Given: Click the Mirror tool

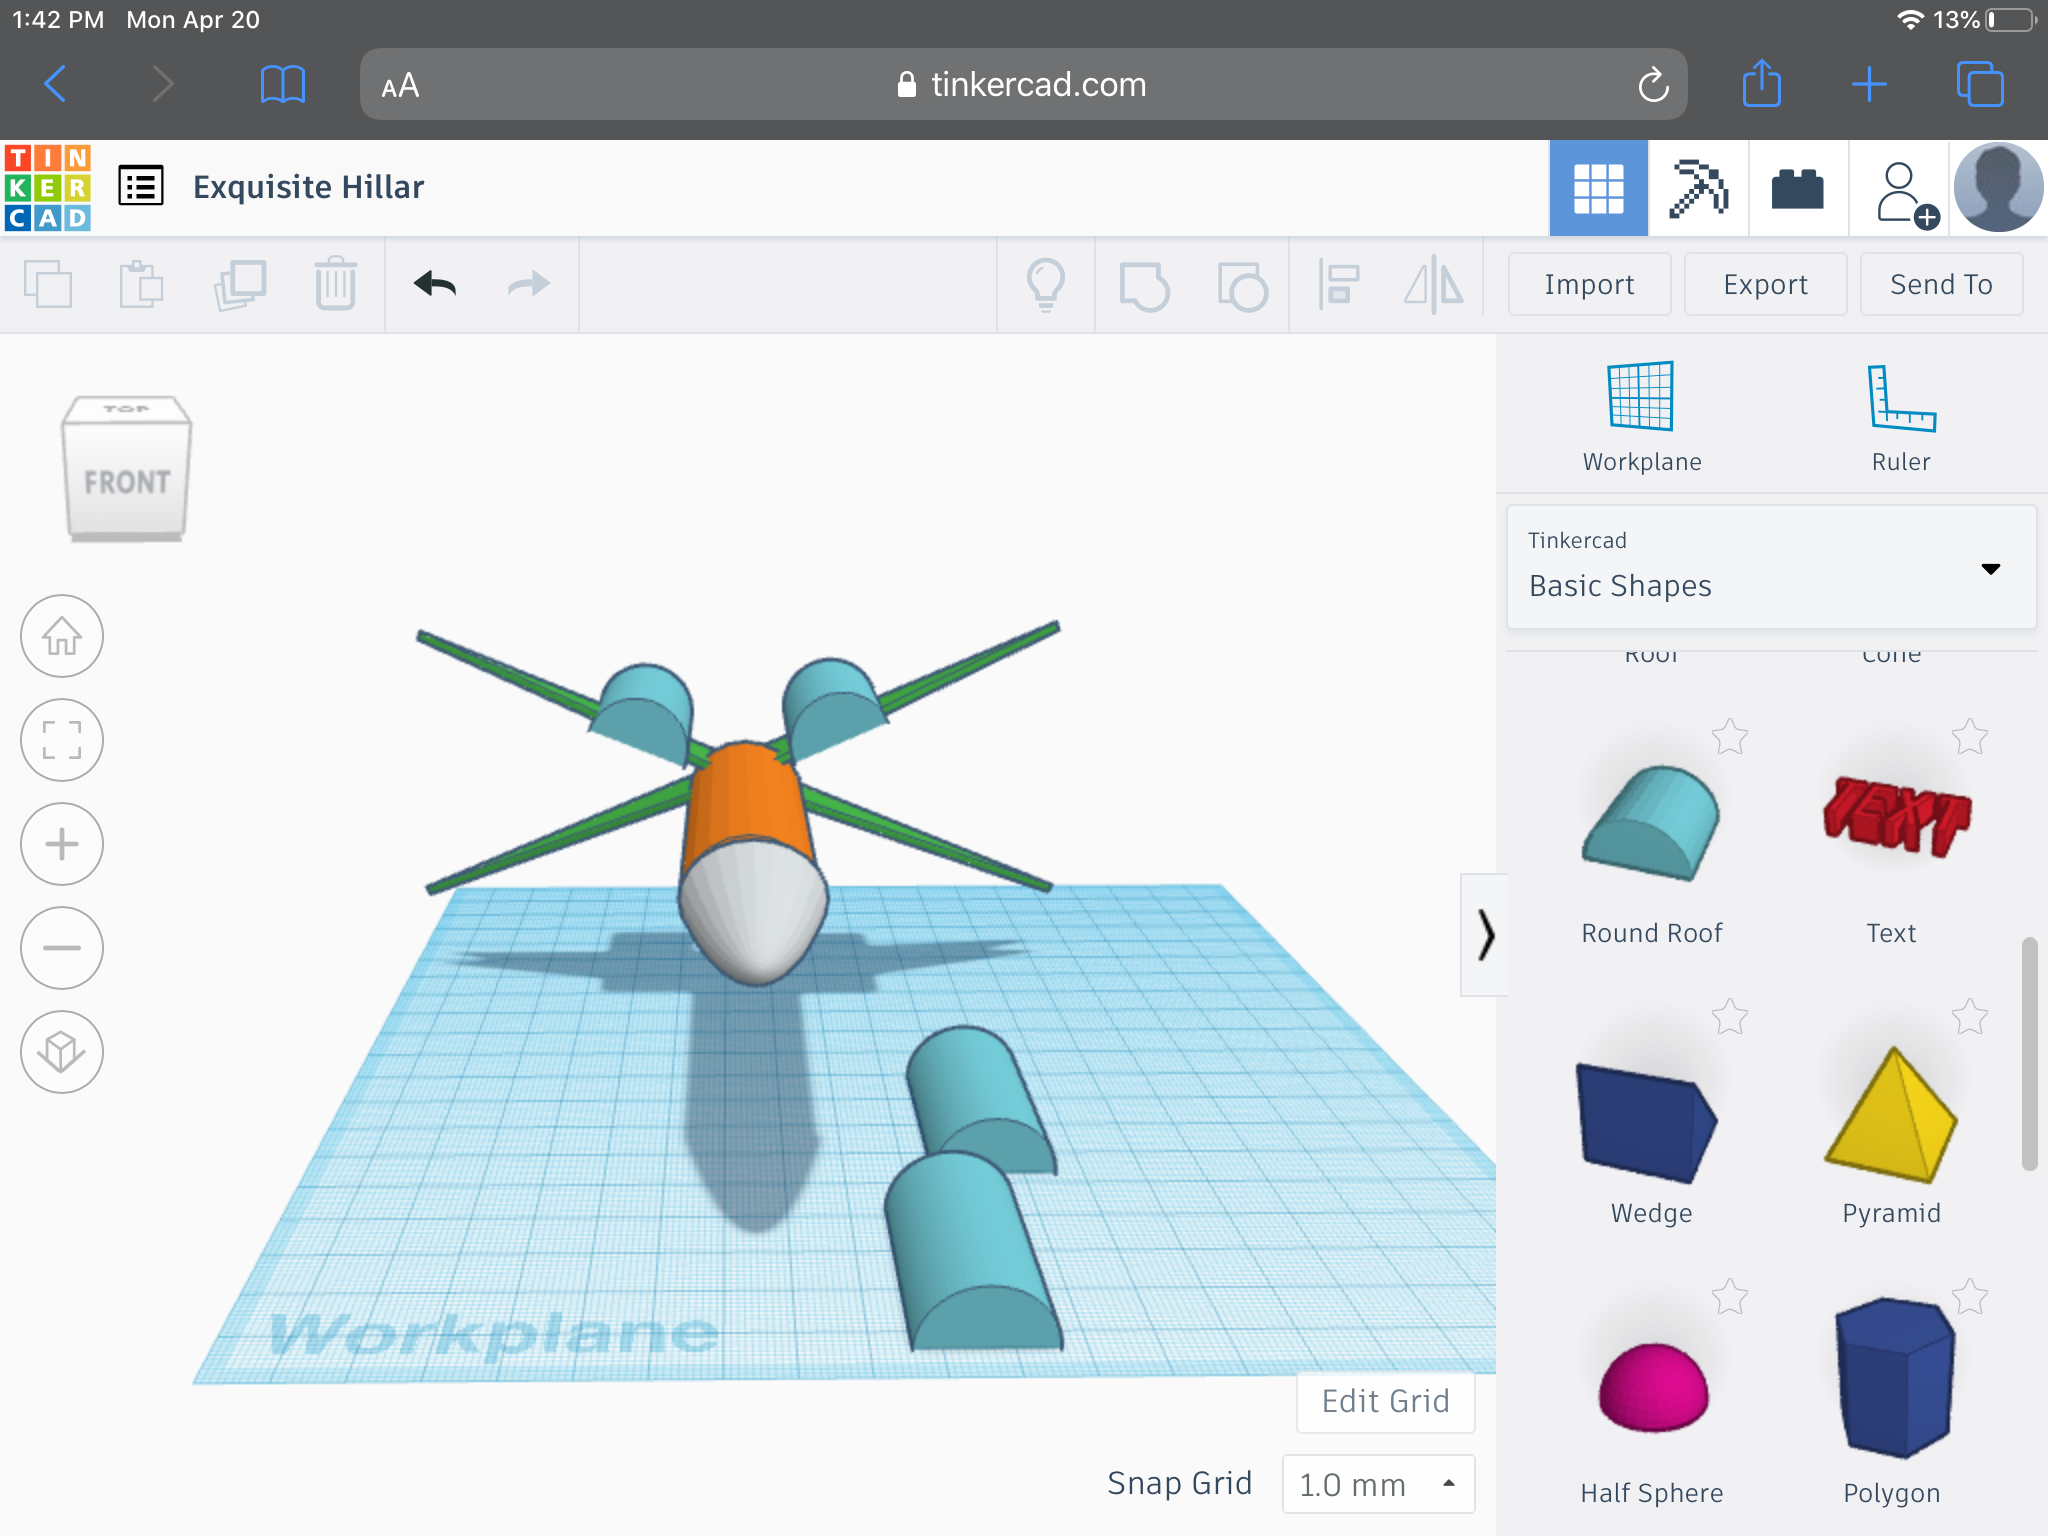Looking at the screenshot, I should coord(1434,285).
